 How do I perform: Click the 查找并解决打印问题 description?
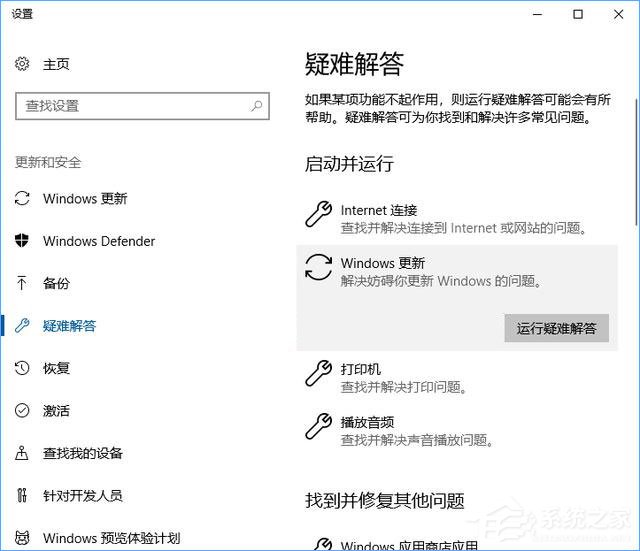pos(403,387)
